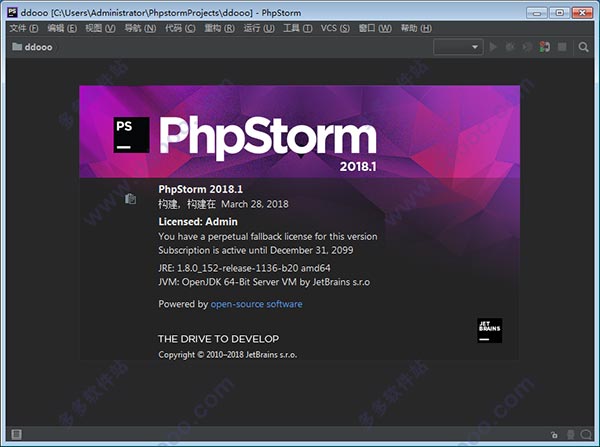
Task: Open Search Everywhere magnifier icon
Action: [584, 47]
